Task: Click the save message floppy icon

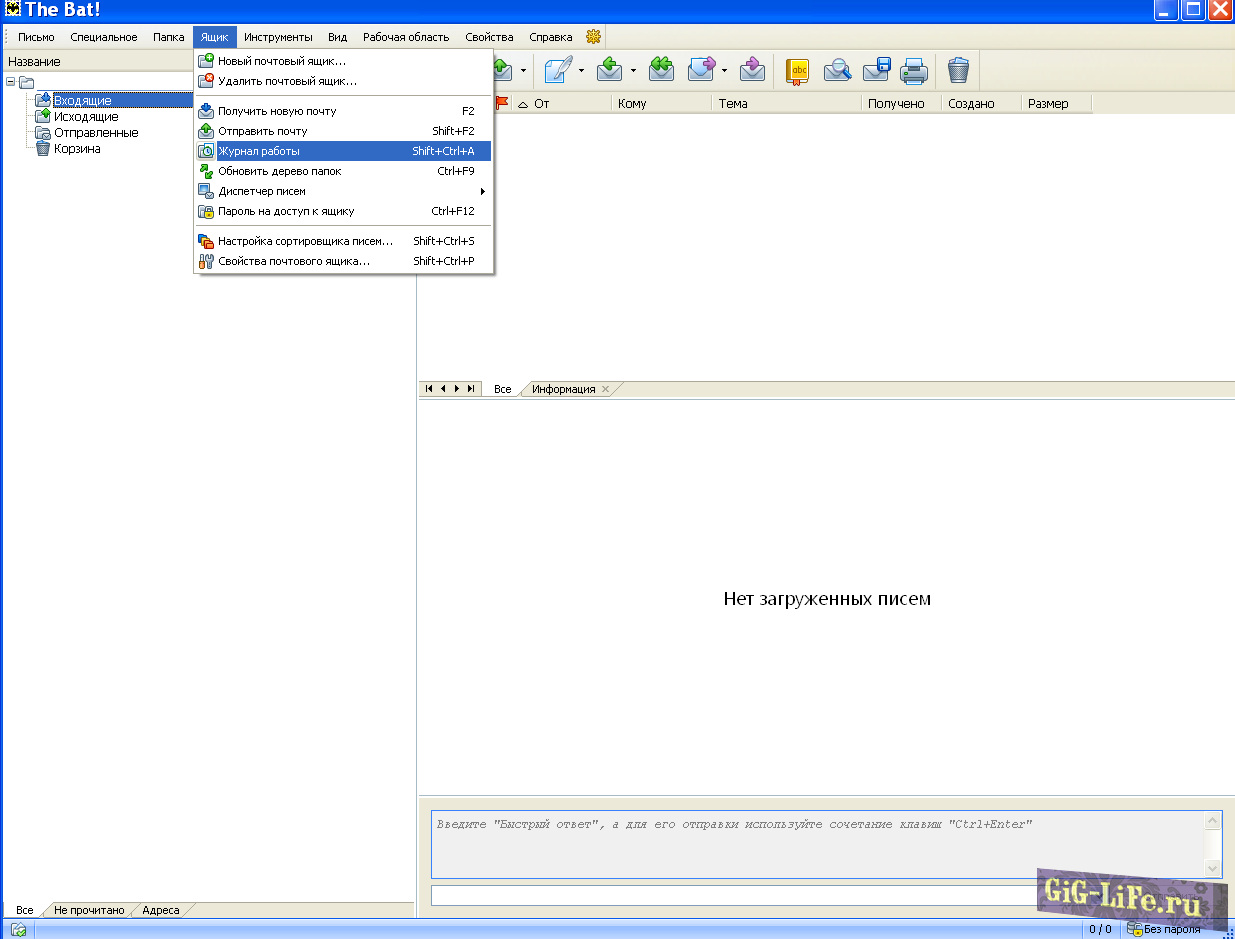Action: coord(876,70)
